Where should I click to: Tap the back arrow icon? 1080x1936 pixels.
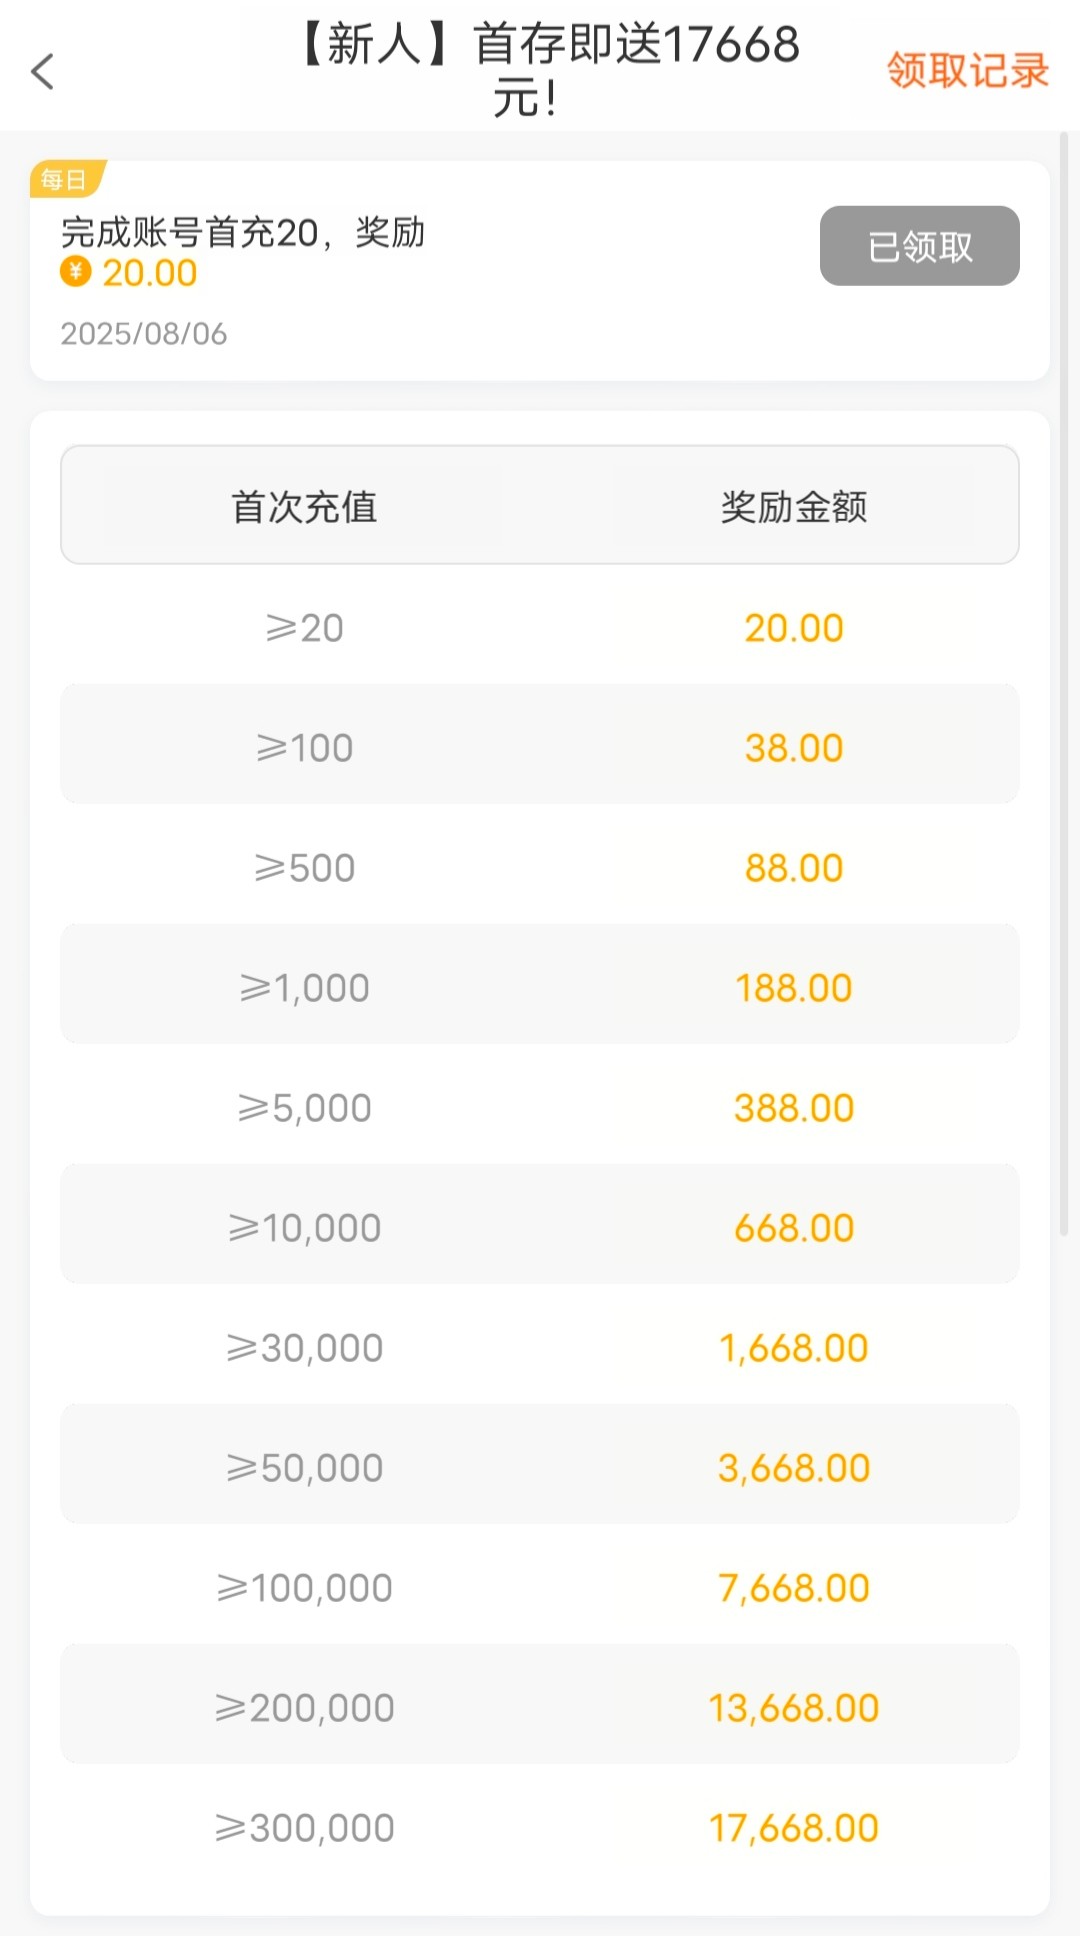[x=42, y=71]
